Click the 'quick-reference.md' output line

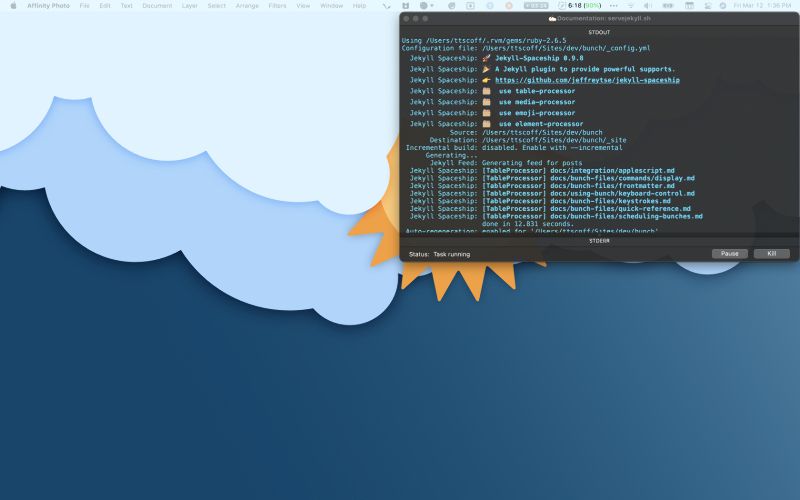tap(550, 209)
